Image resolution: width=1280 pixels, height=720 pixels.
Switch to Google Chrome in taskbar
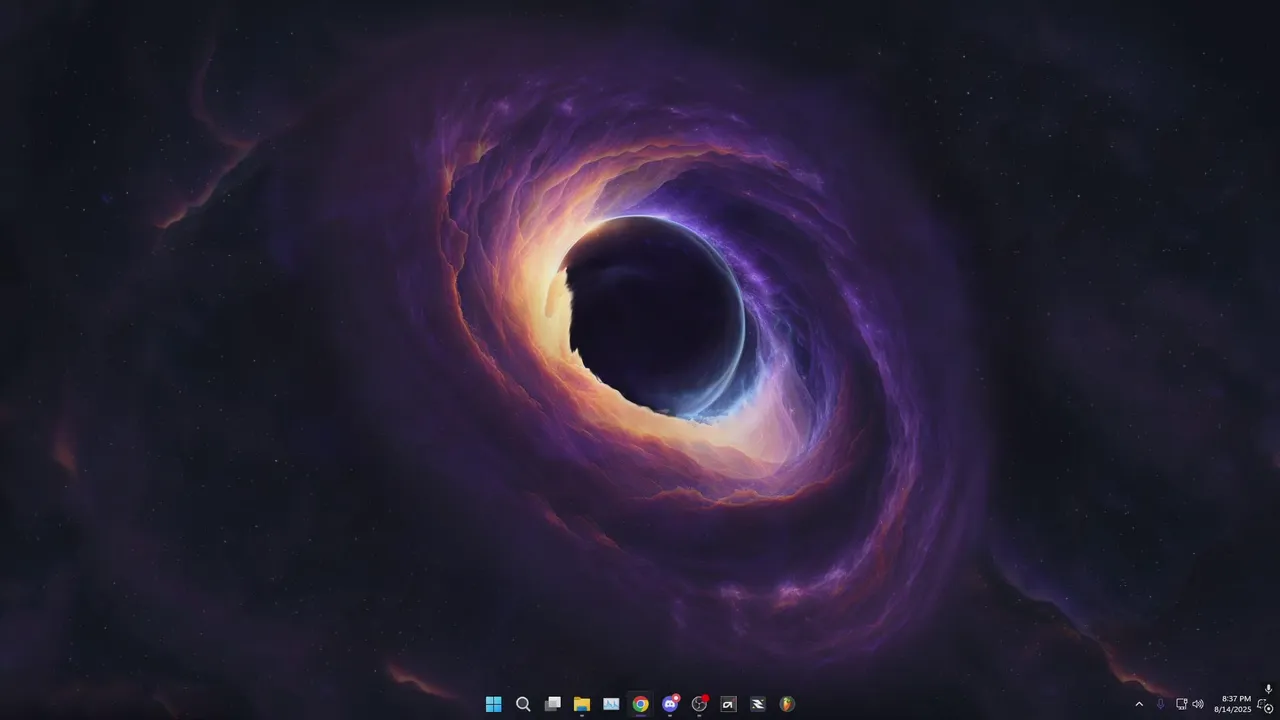click(640, 704)
